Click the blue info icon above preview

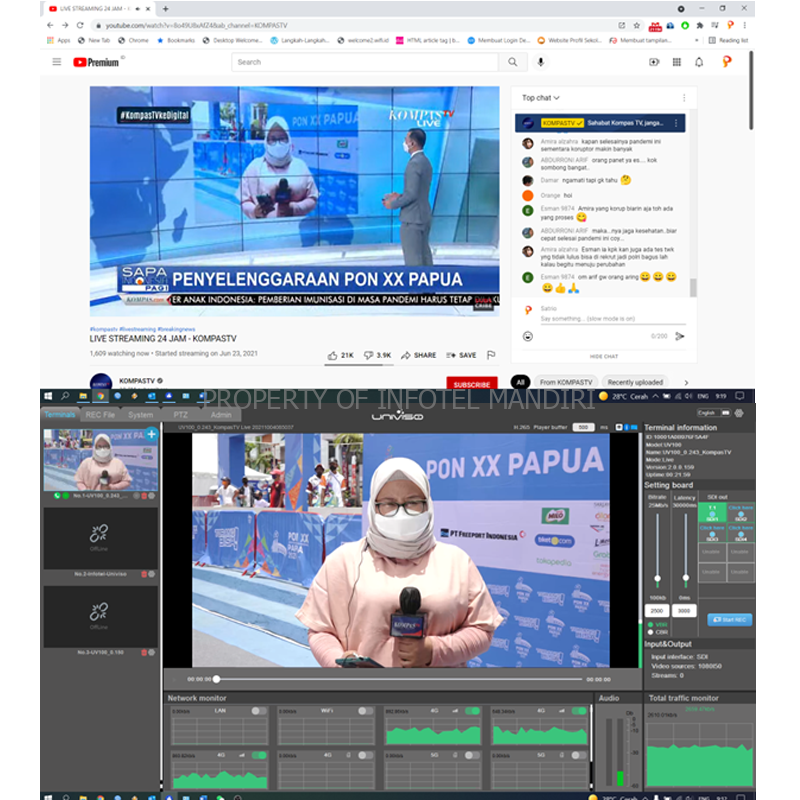(x=627, y=427)
